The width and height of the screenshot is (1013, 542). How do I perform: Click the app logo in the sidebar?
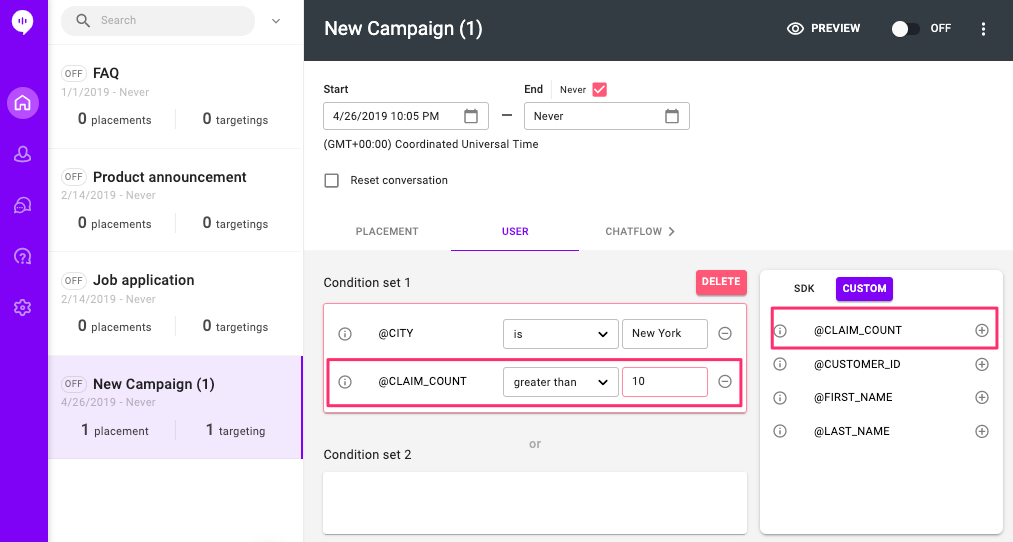pyautogui.click(x=23, y=22)
